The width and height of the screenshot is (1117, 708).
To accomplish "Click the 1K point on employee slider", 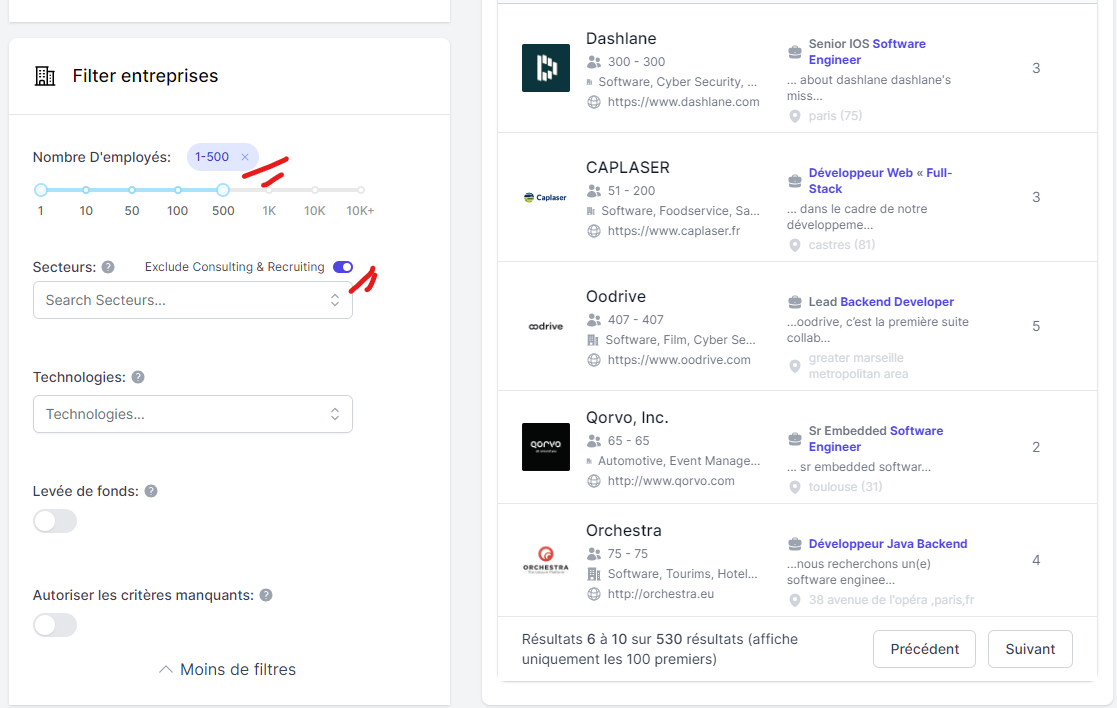I will (269, 190).
